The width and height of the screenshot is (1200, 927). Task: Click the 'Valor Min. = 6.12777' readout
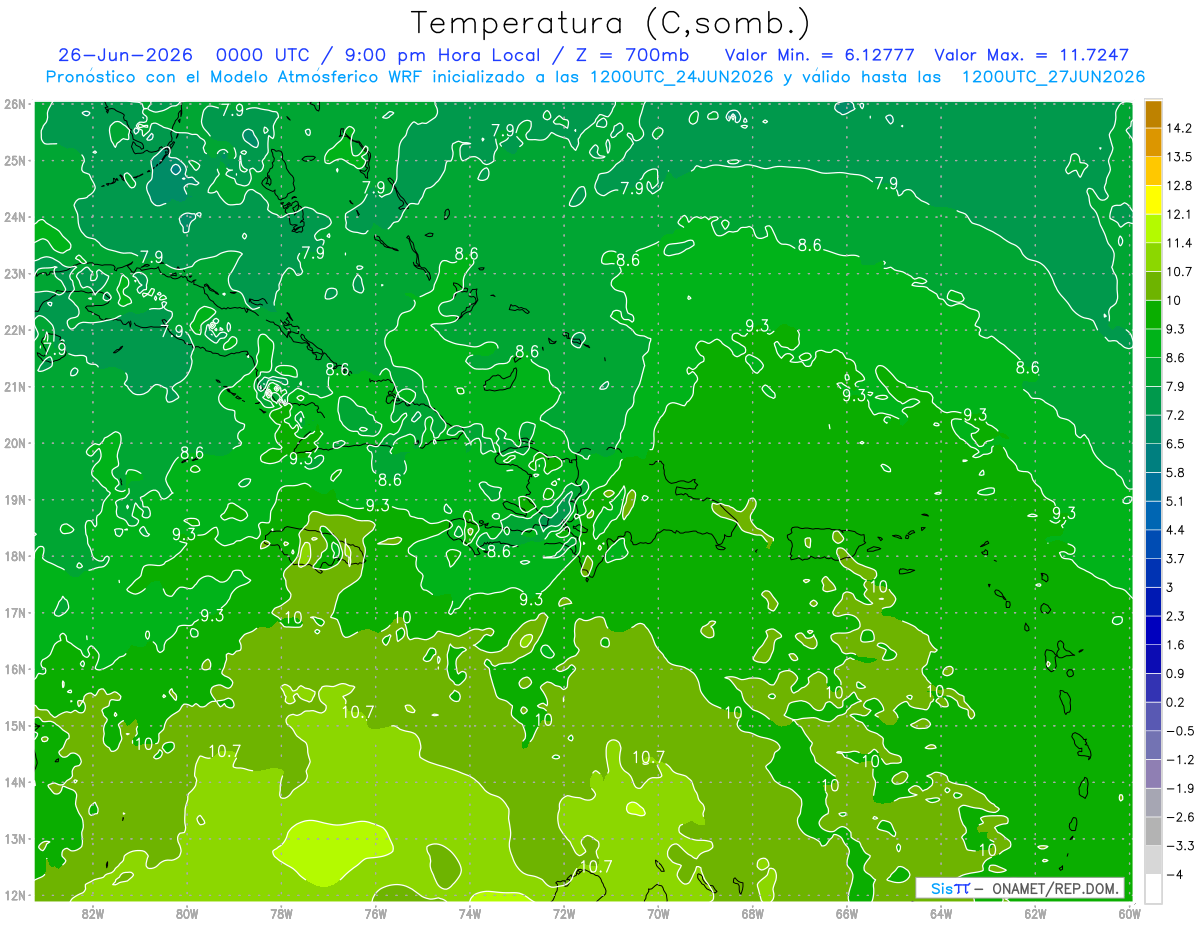[819, 55]
